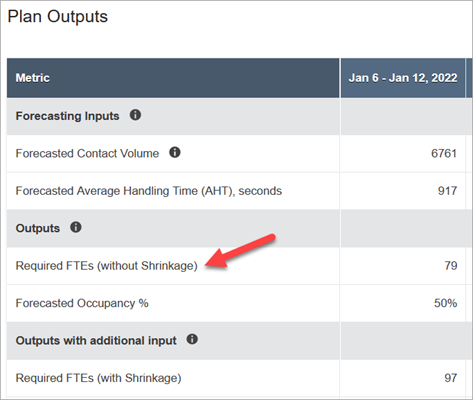473x400 pixels.
Task: Click the Plan Outputs title
Action: pyautogui.click(x=58, y=16)
